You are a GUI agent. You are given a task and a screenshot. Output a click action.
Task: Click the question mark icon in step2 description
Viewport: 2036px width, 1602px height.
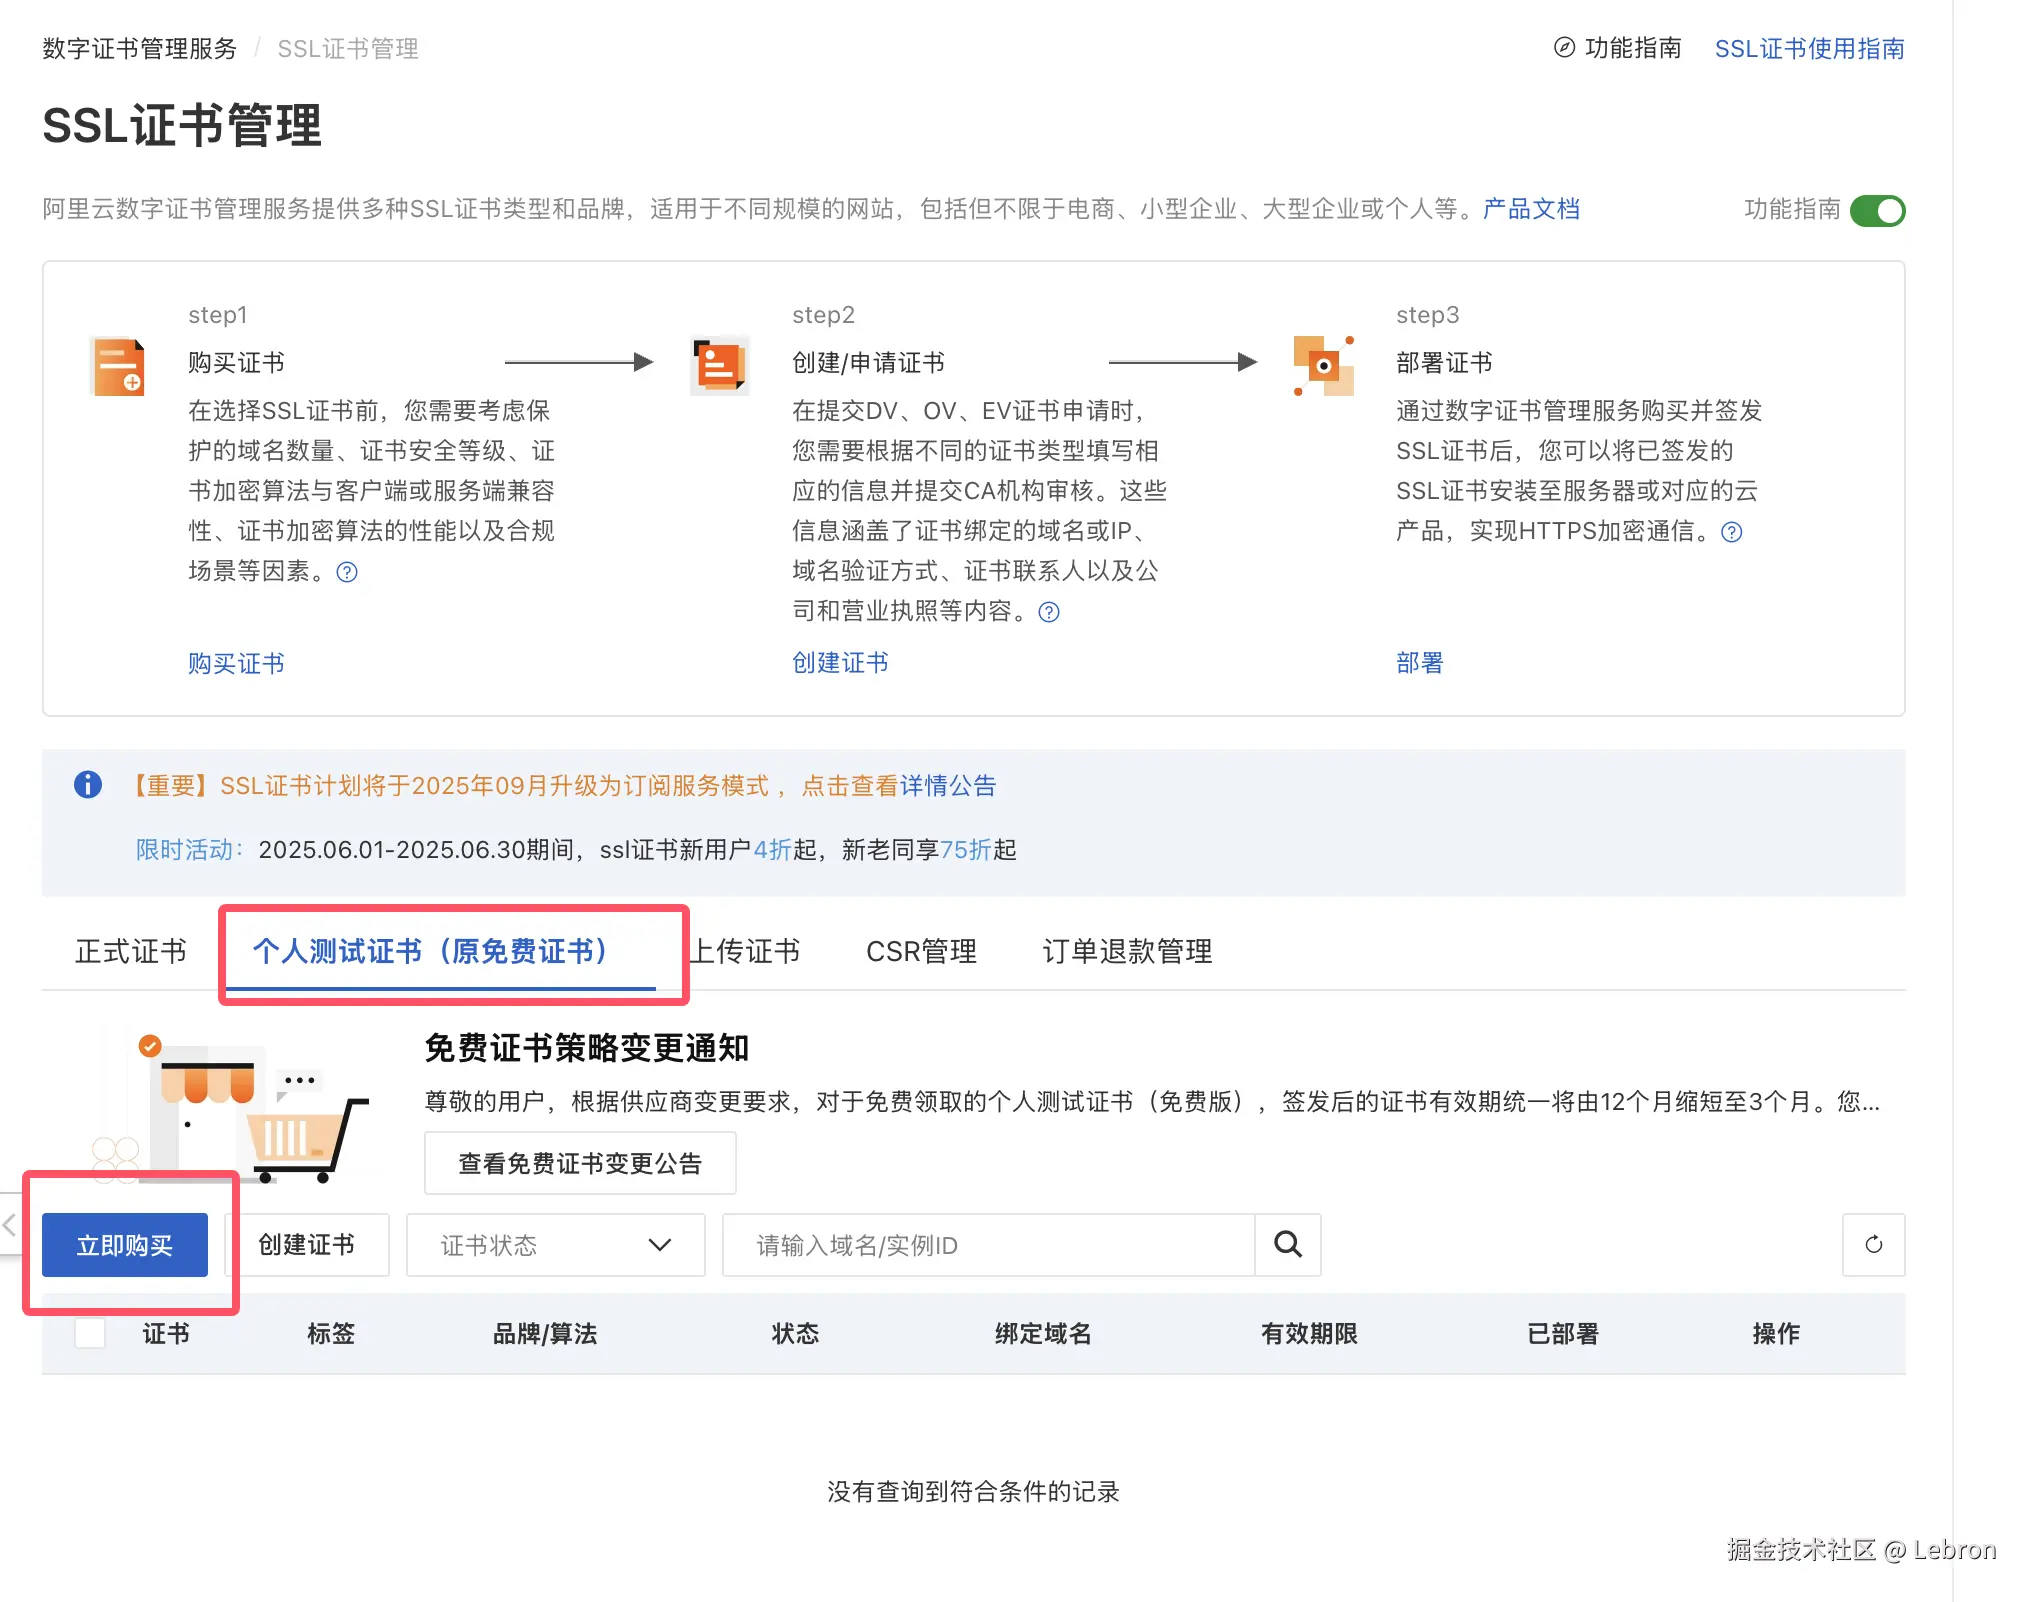pos(1049,612)
